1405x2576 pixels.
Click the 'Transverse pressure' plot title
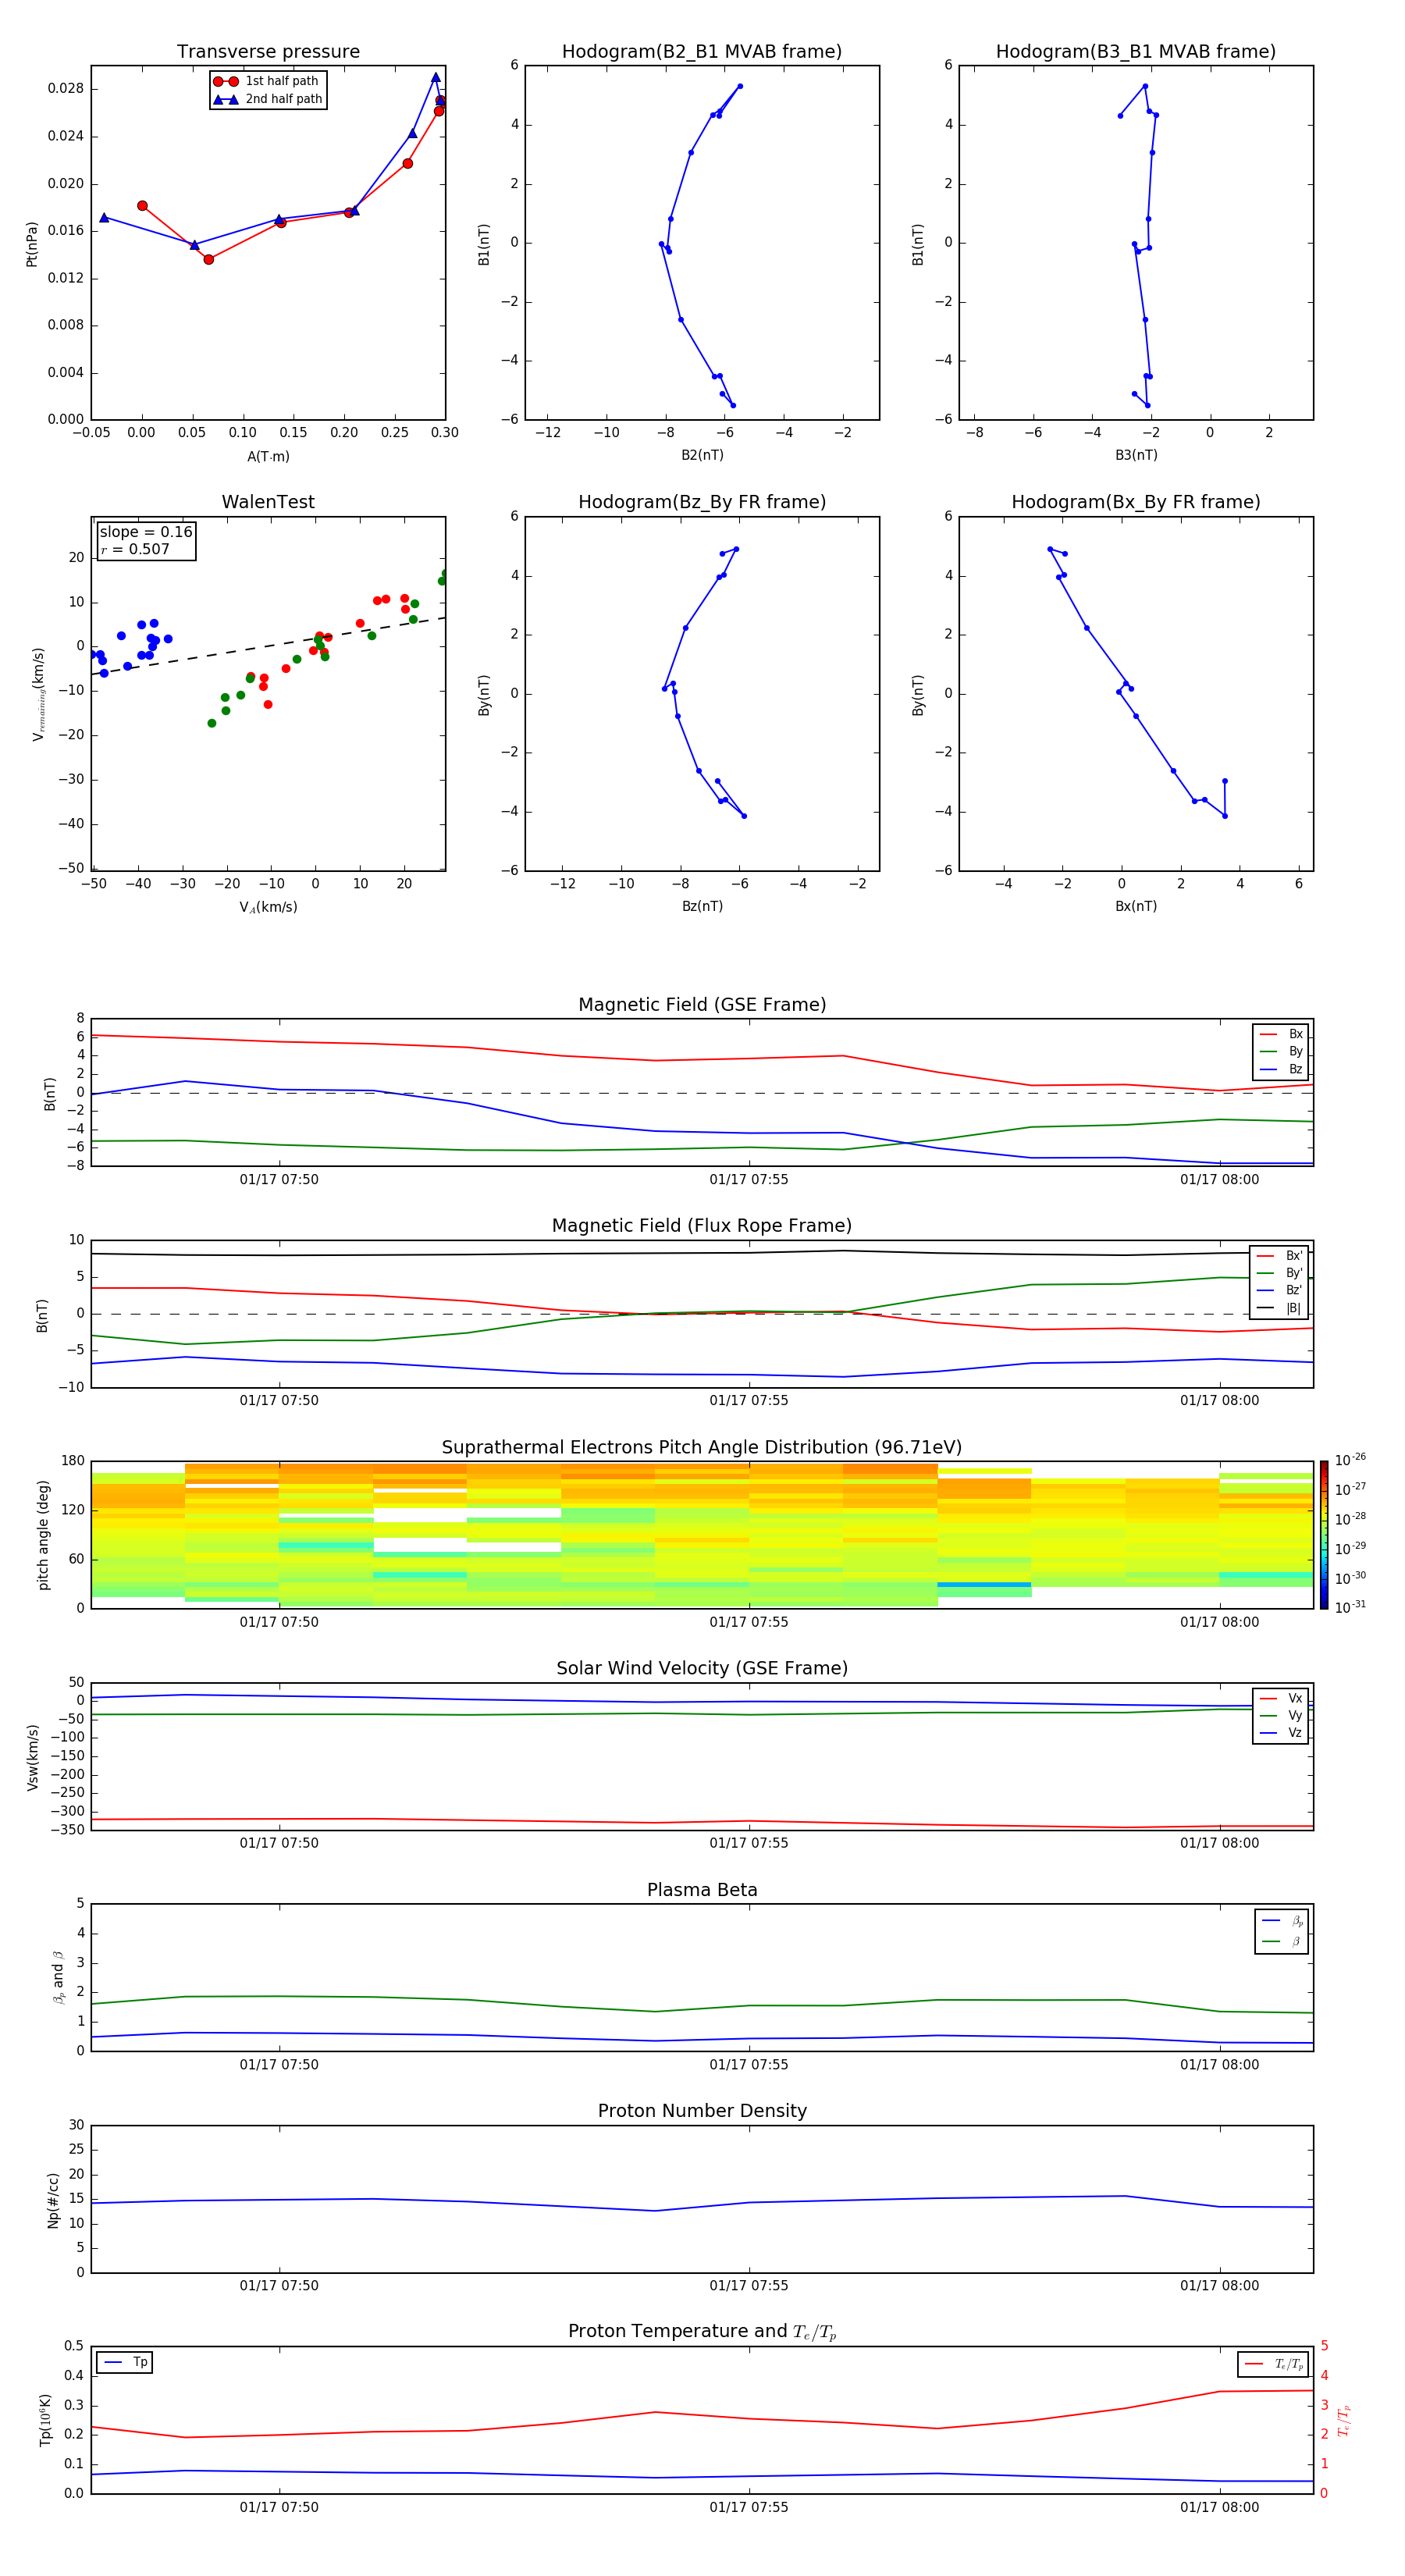point(268,52)
